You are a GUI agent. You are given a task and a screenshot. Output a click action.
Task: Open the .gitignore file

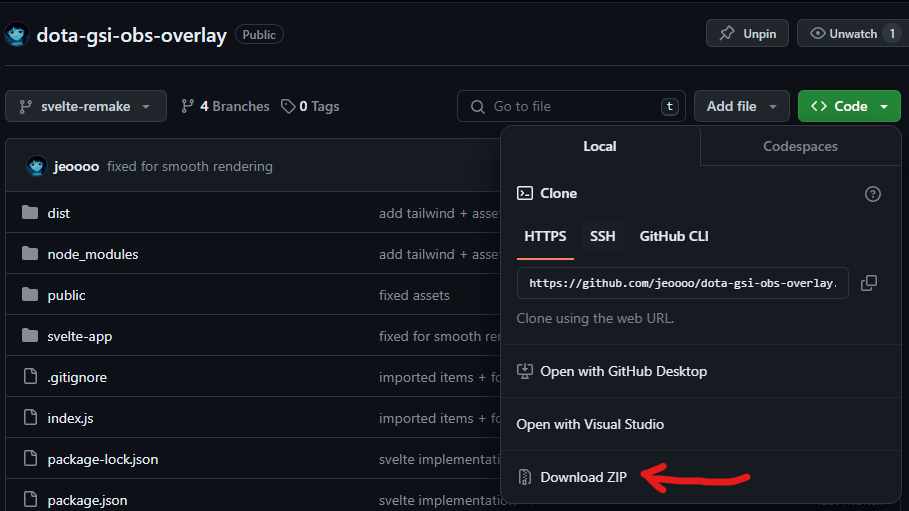77,378
